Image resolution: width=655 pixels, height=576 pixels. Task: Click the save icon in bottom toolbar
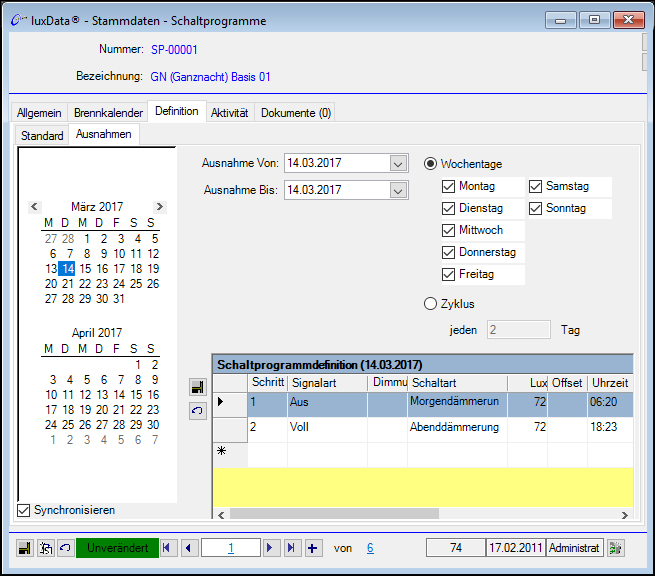pyautogui.click(x=26, y=548)
